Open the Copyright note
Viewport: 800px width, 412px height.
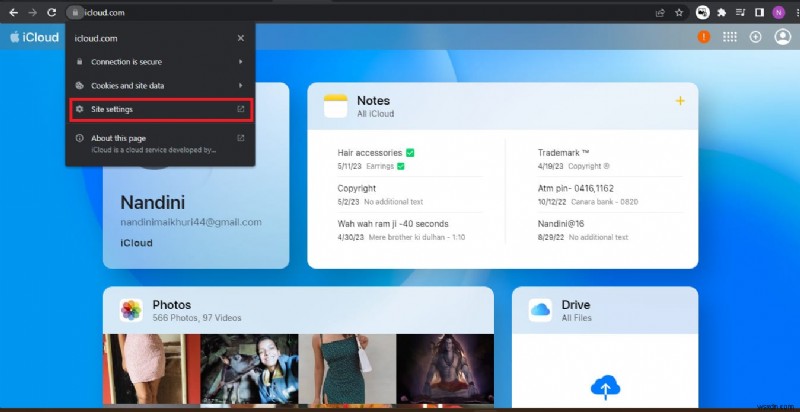pos(410,194)
